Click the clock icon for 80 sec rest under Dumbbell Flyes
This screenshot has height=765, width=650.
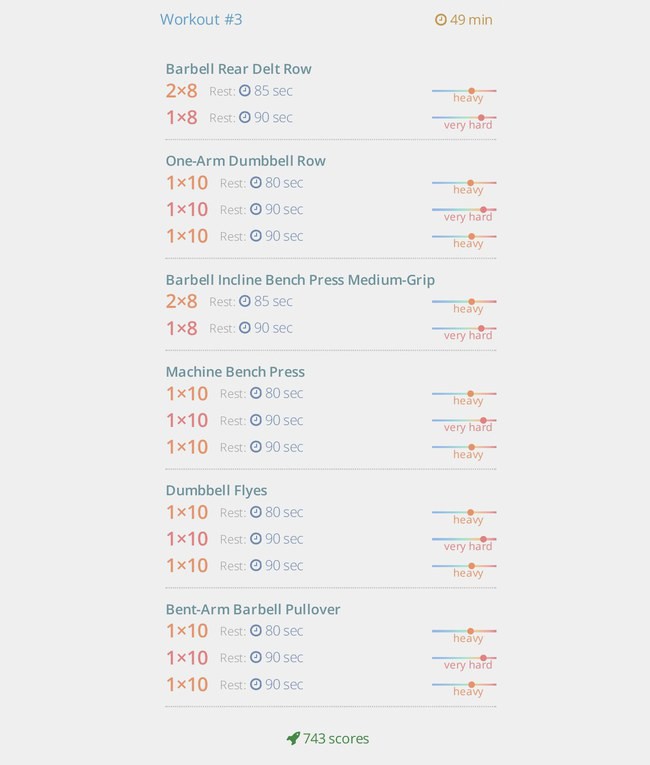pyautogui.click(x=256, y=512)
